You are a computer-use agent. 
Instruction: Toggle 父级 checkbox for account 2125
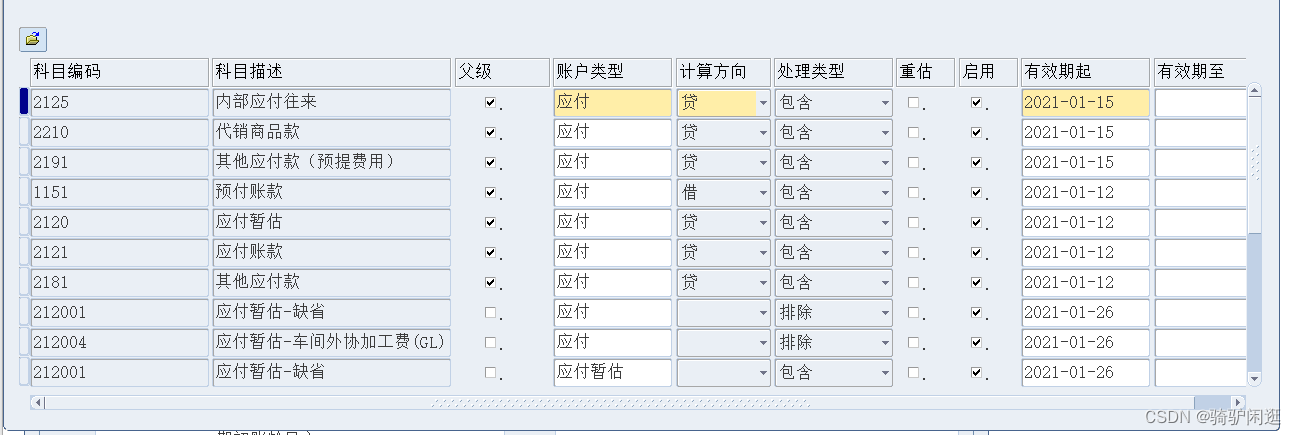coord(490,102)
